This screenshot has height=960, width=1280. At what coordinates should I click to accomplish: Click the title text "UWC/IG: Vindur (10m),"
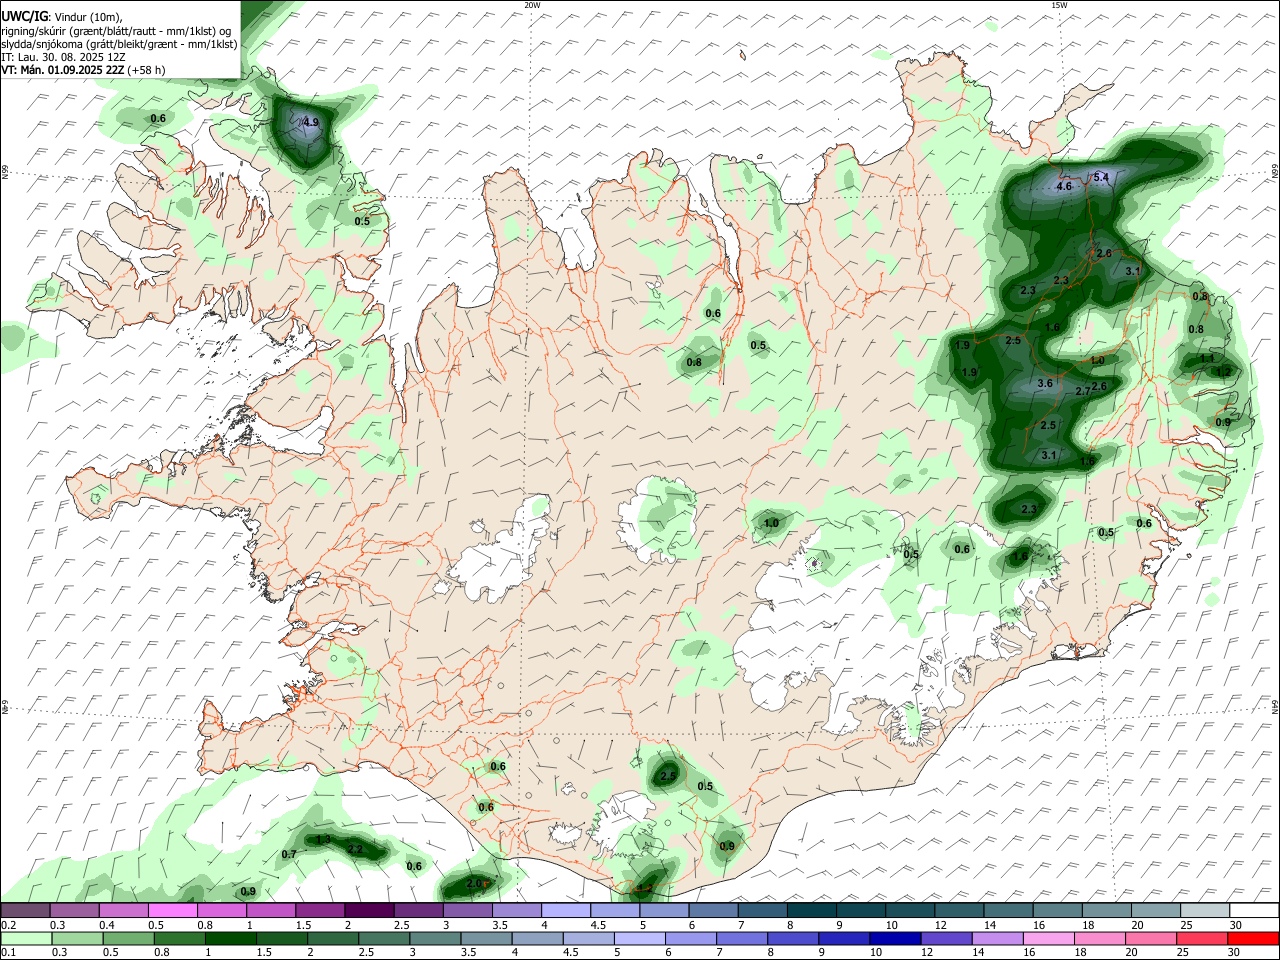tap(61, 16)
